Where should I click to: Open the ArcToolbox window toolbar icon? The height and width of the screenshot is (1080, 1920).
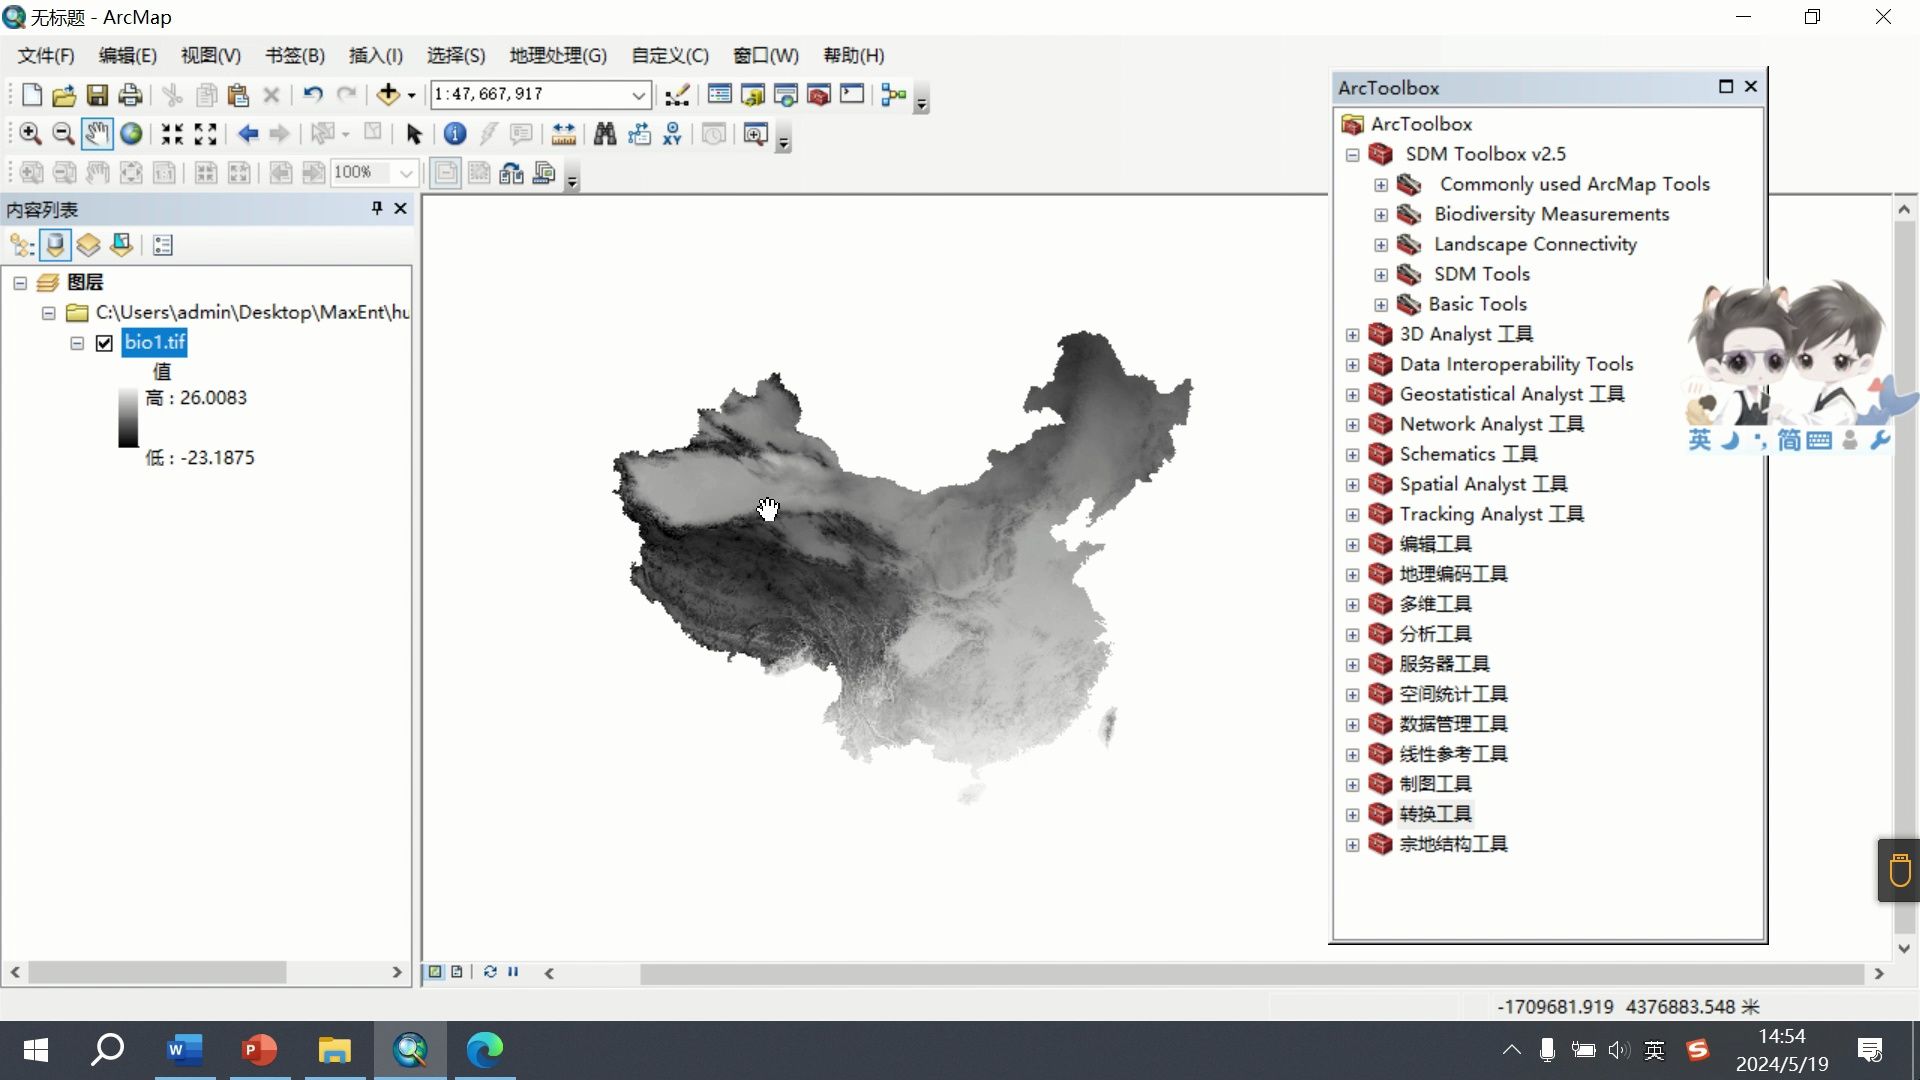coord(819,95)
